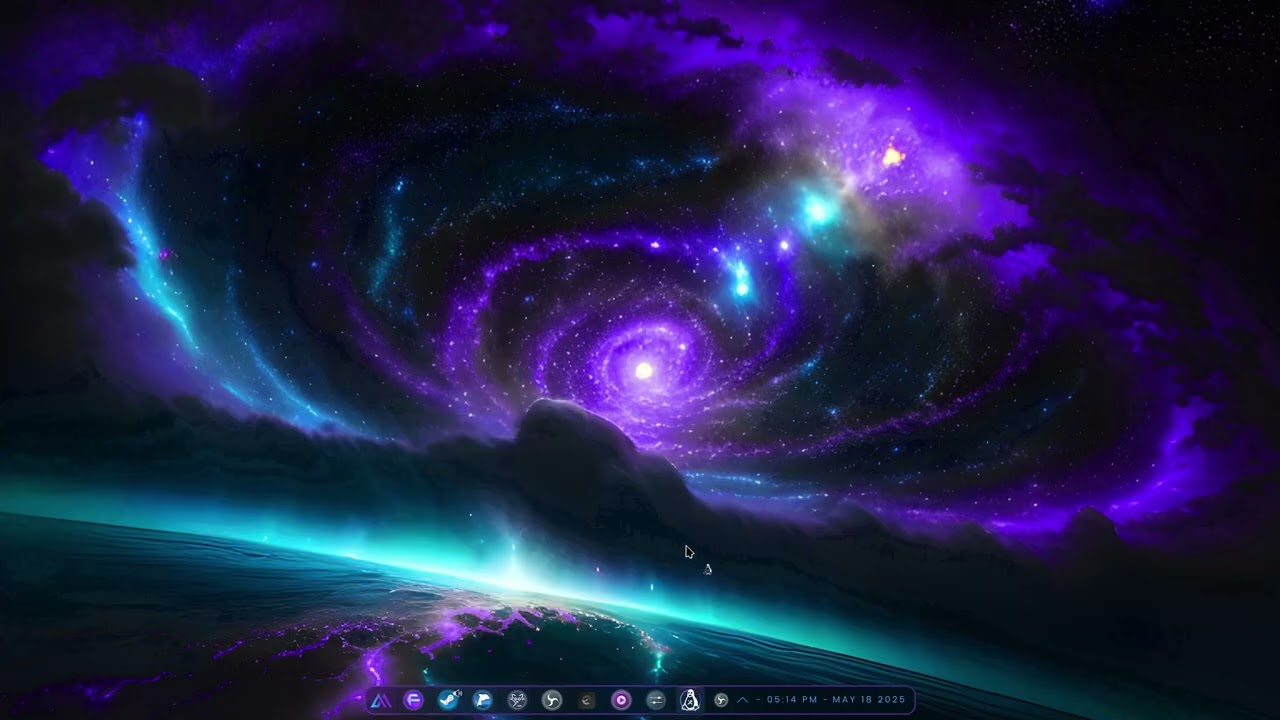Open the clock showing 05:14 PM - MAY 18 2025
Screen dimensions: 1280x720
click(836, 700)
